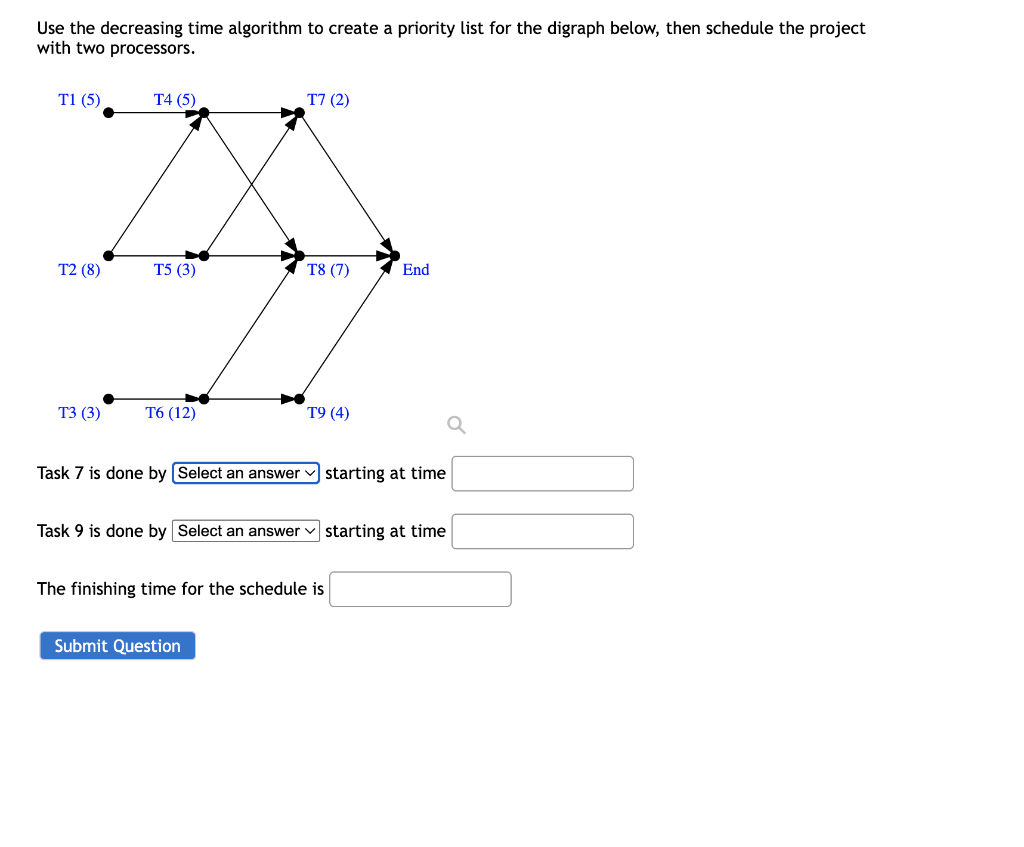Click the Task 9 starting time field
This screenshot has width=1024, height=847.
(542, 531)
